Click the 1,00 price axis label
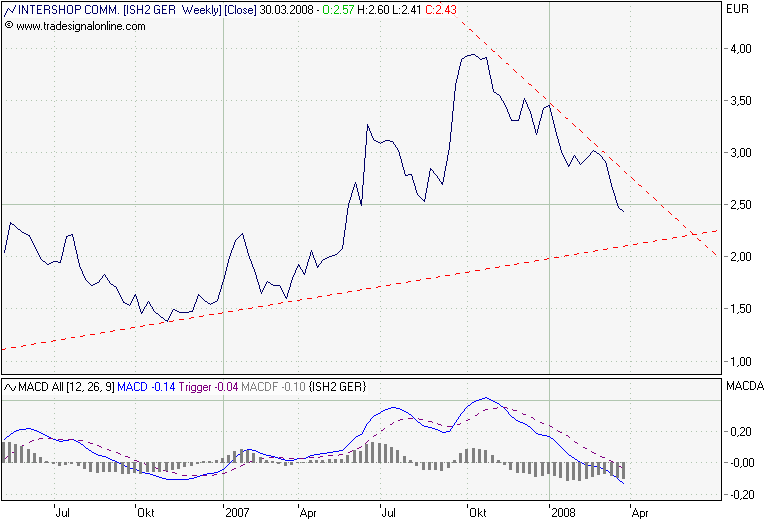This screenshot has height=520, width=769. 740,362
